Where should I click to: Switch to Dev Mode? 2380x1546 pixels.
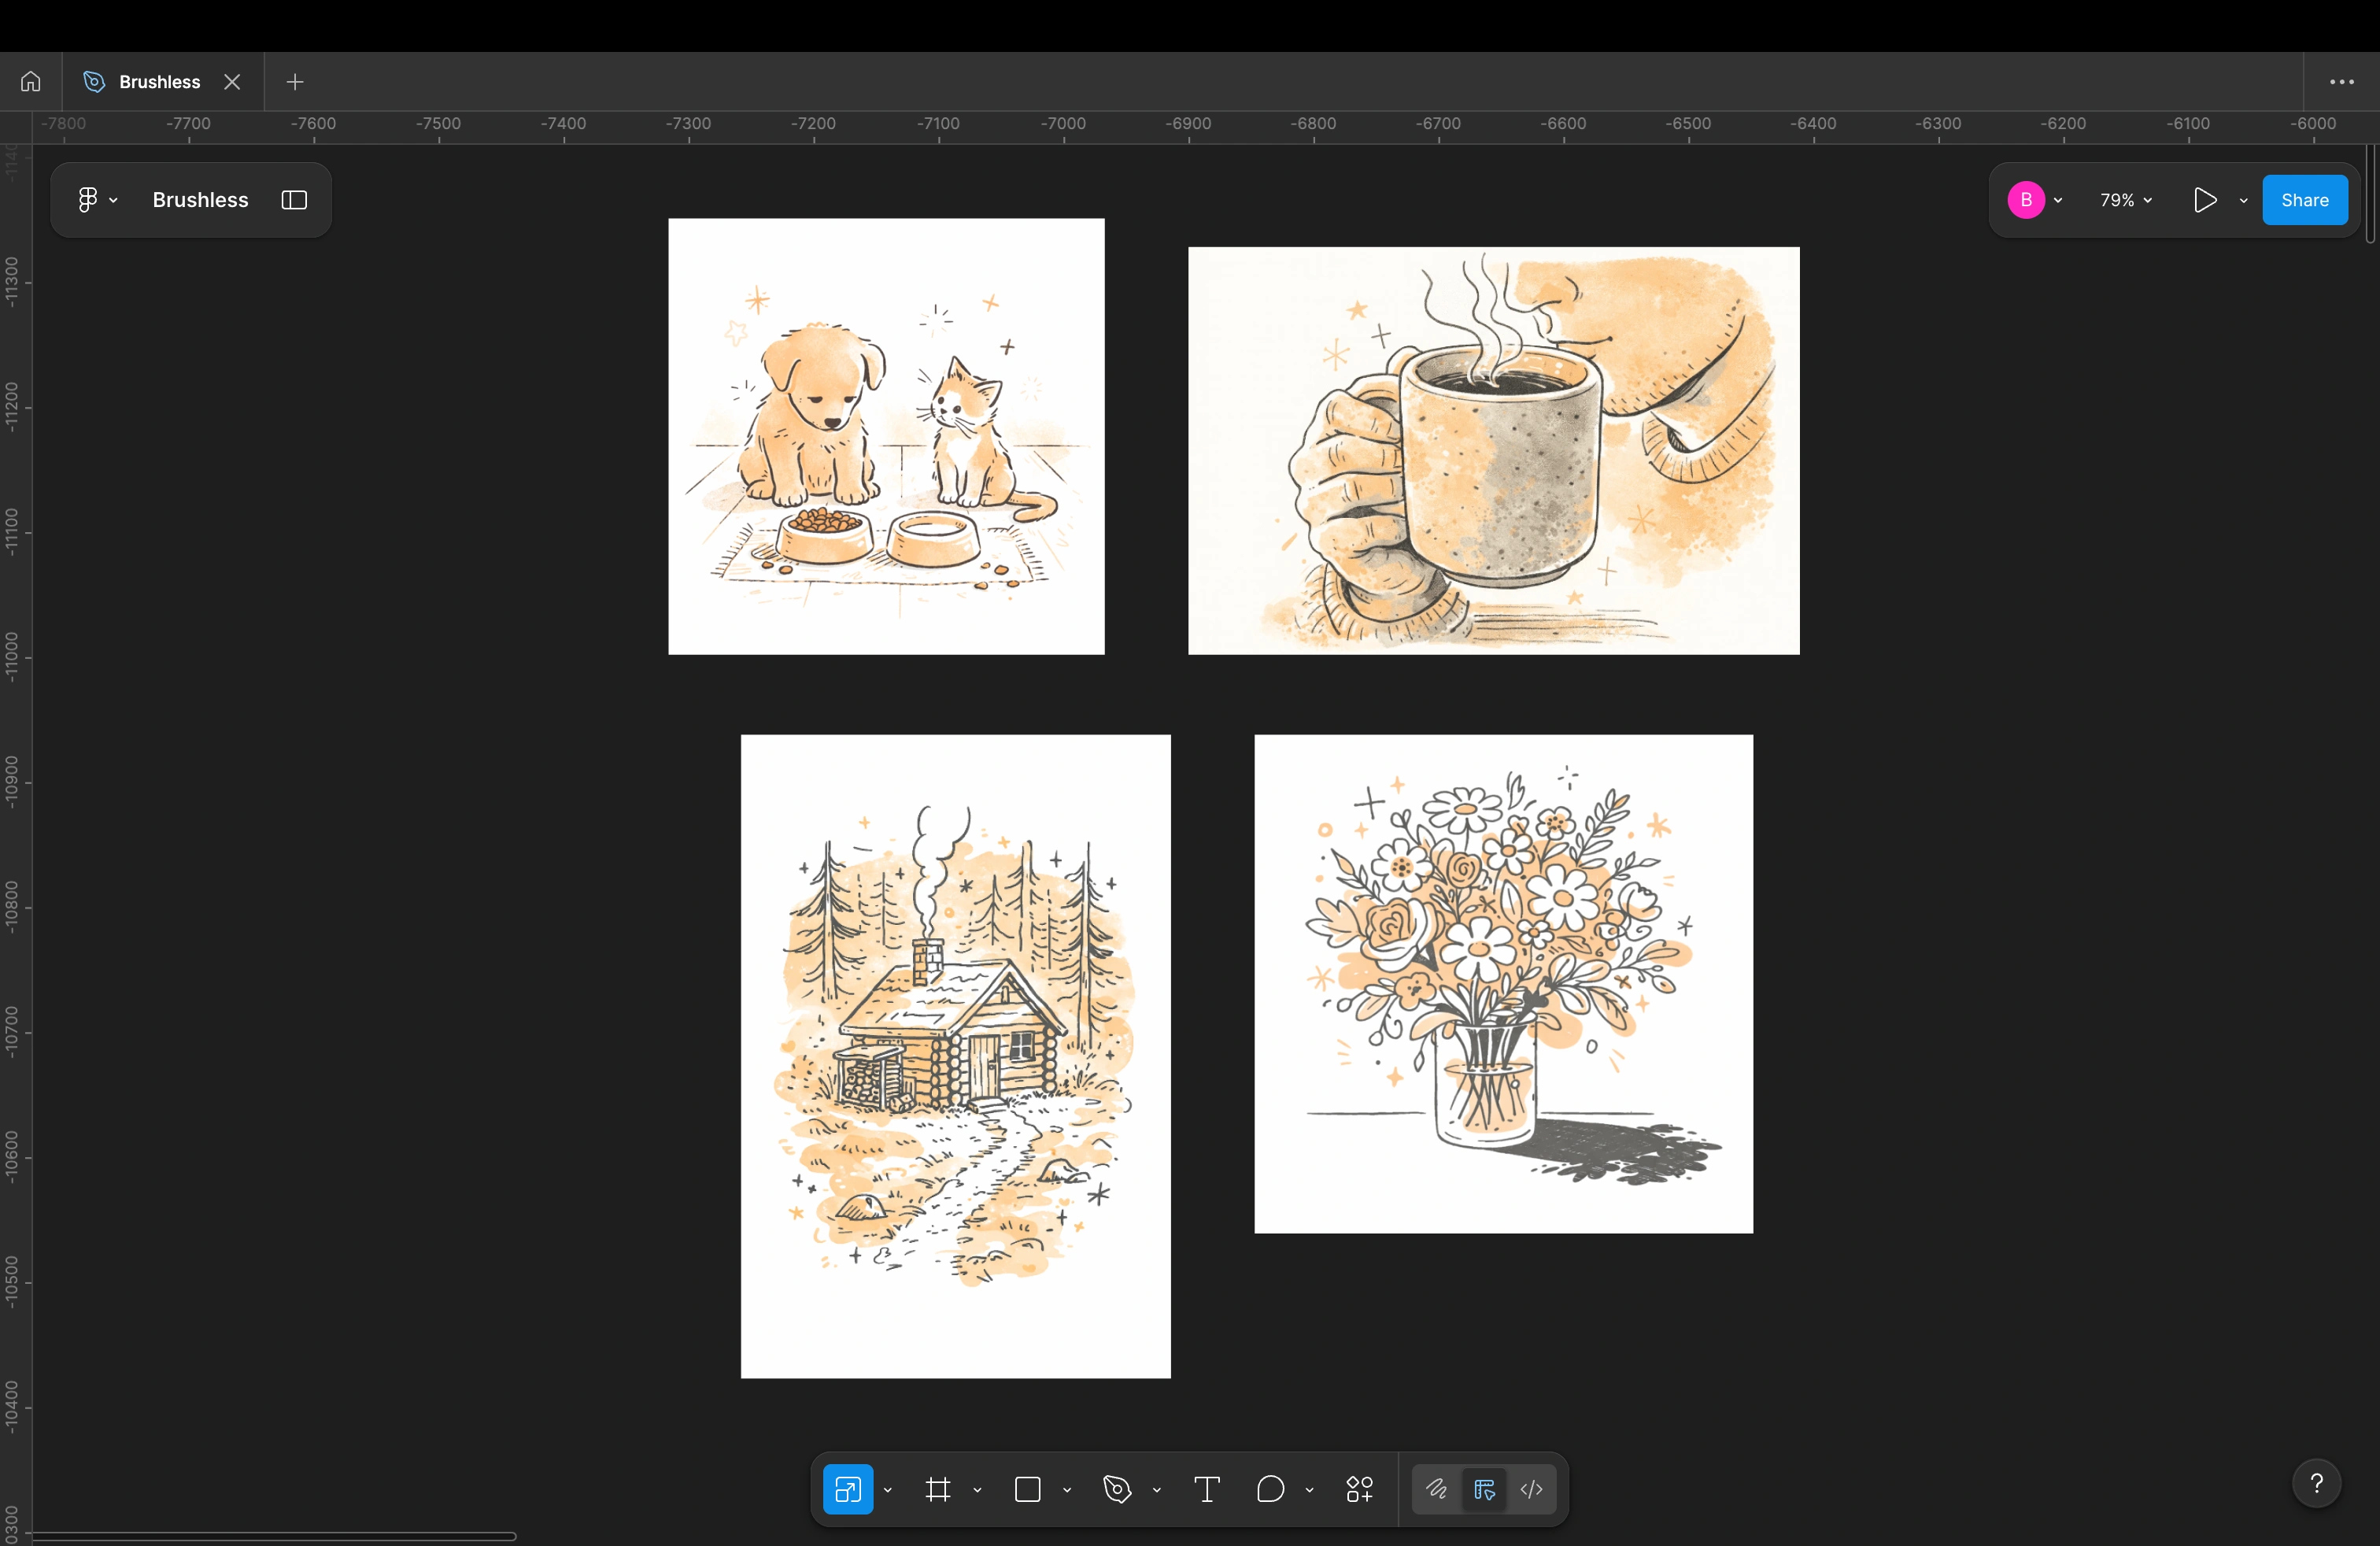point(1532,1490)
